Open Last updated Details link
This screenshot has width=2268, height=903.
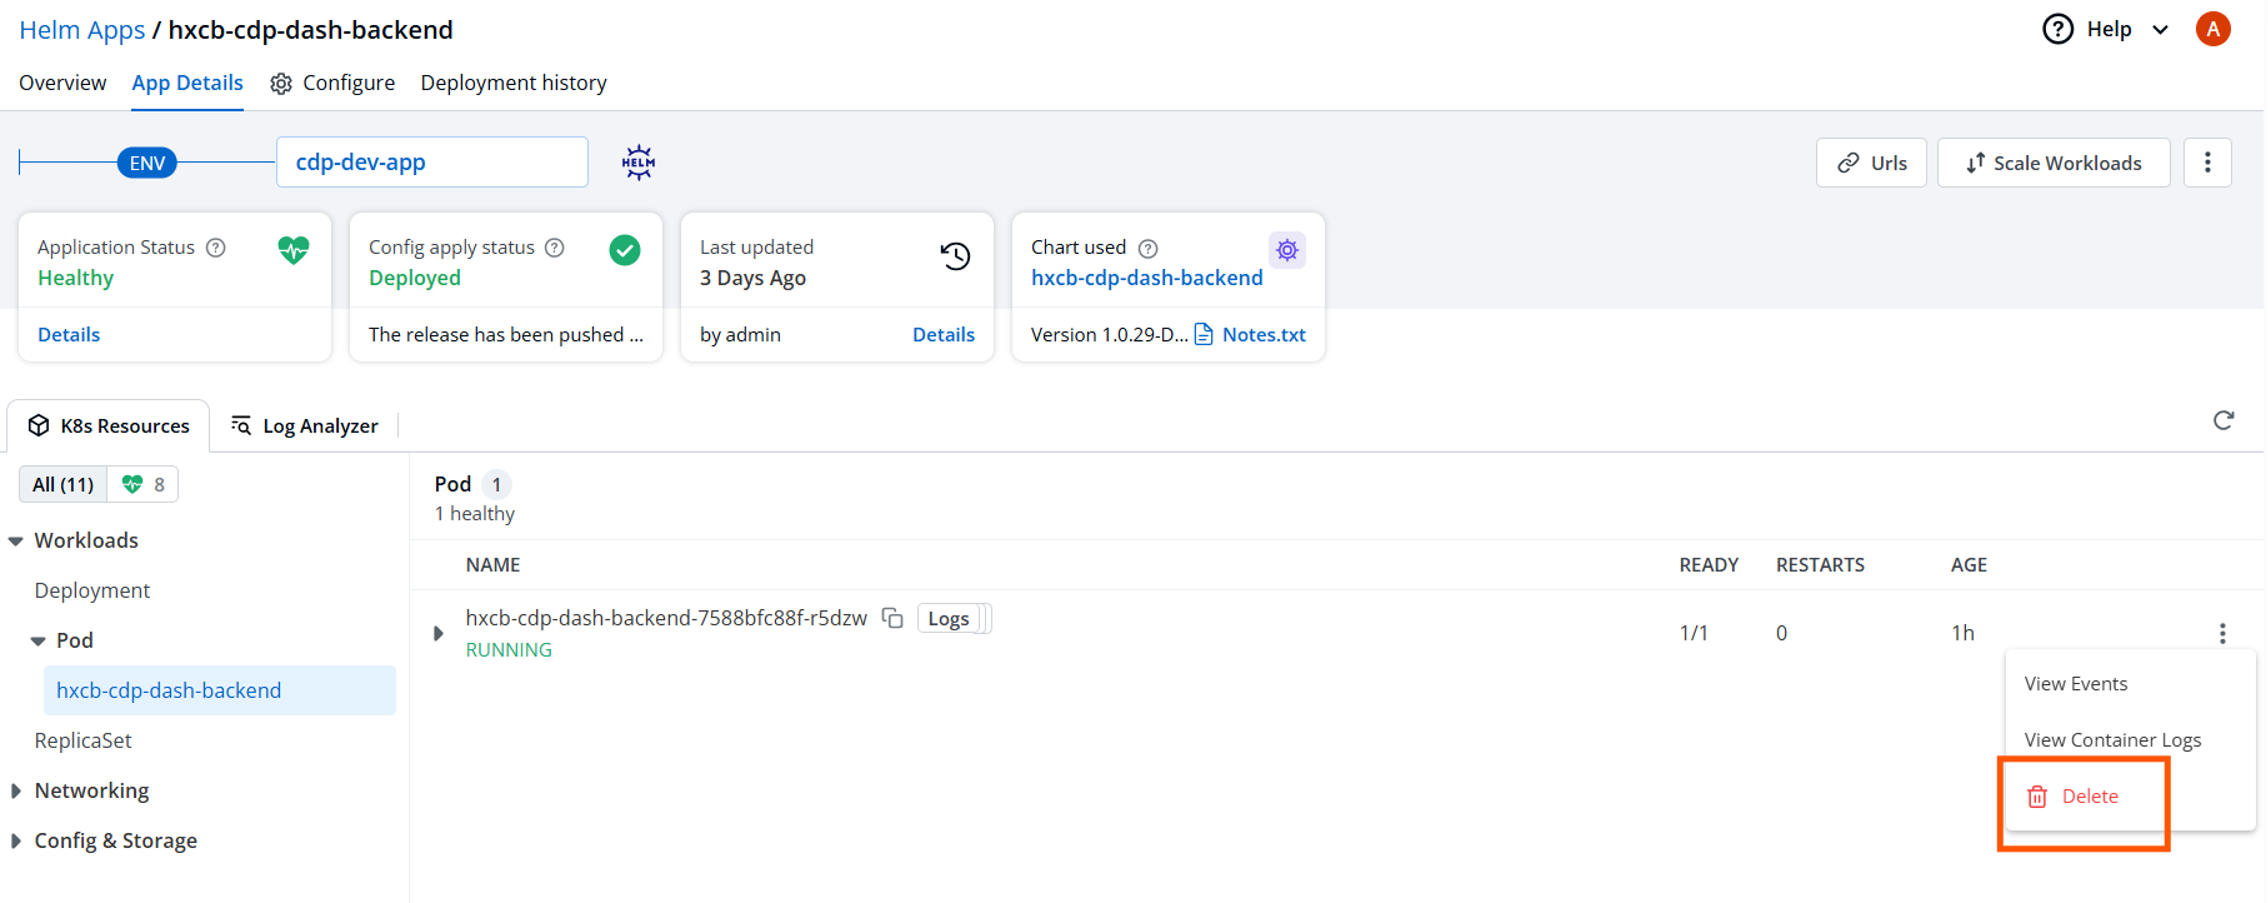(943, 335)
